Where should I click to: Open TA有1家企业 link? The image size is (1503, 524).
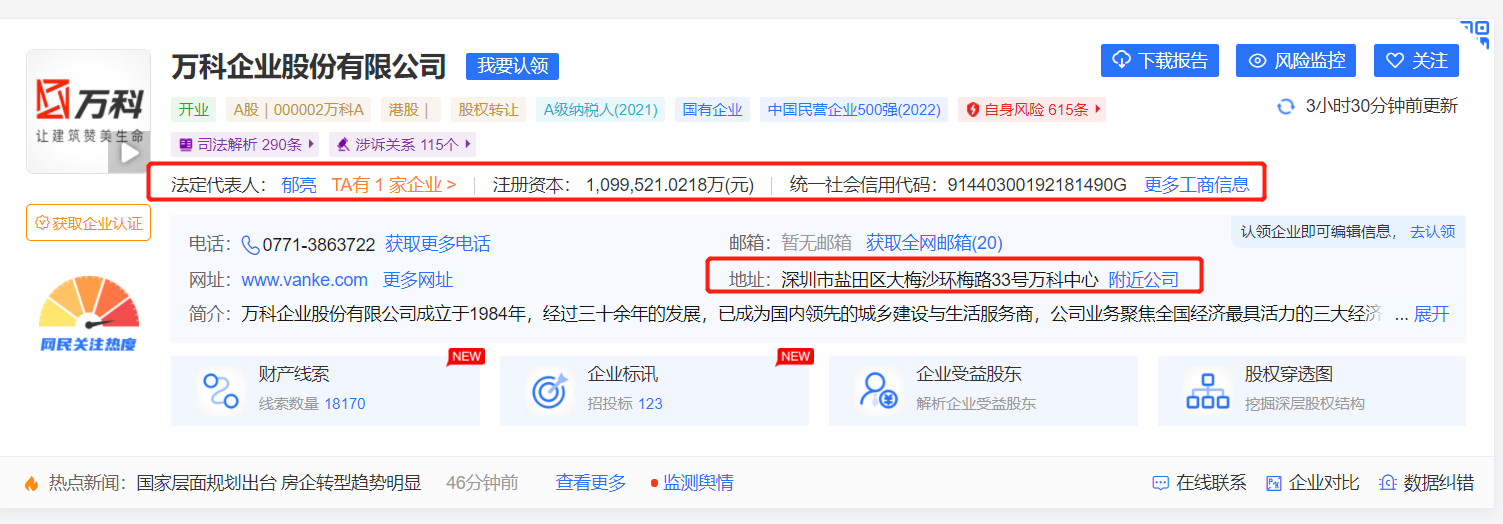coord(394,184)
